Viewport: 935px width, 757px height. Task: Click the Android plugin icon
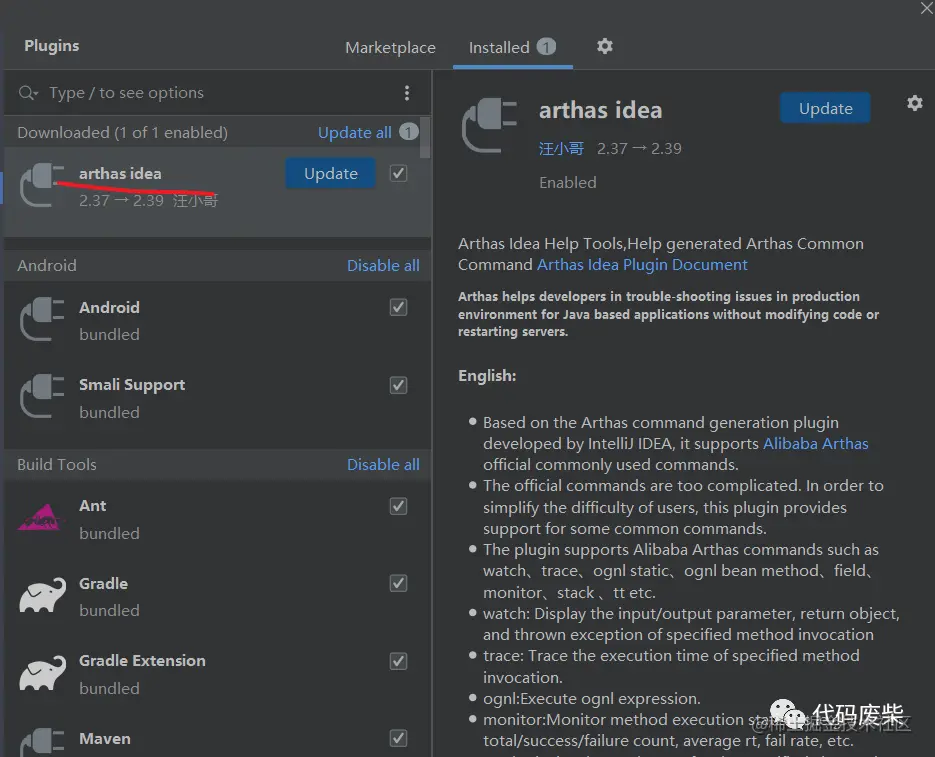[x=42, y=320]
